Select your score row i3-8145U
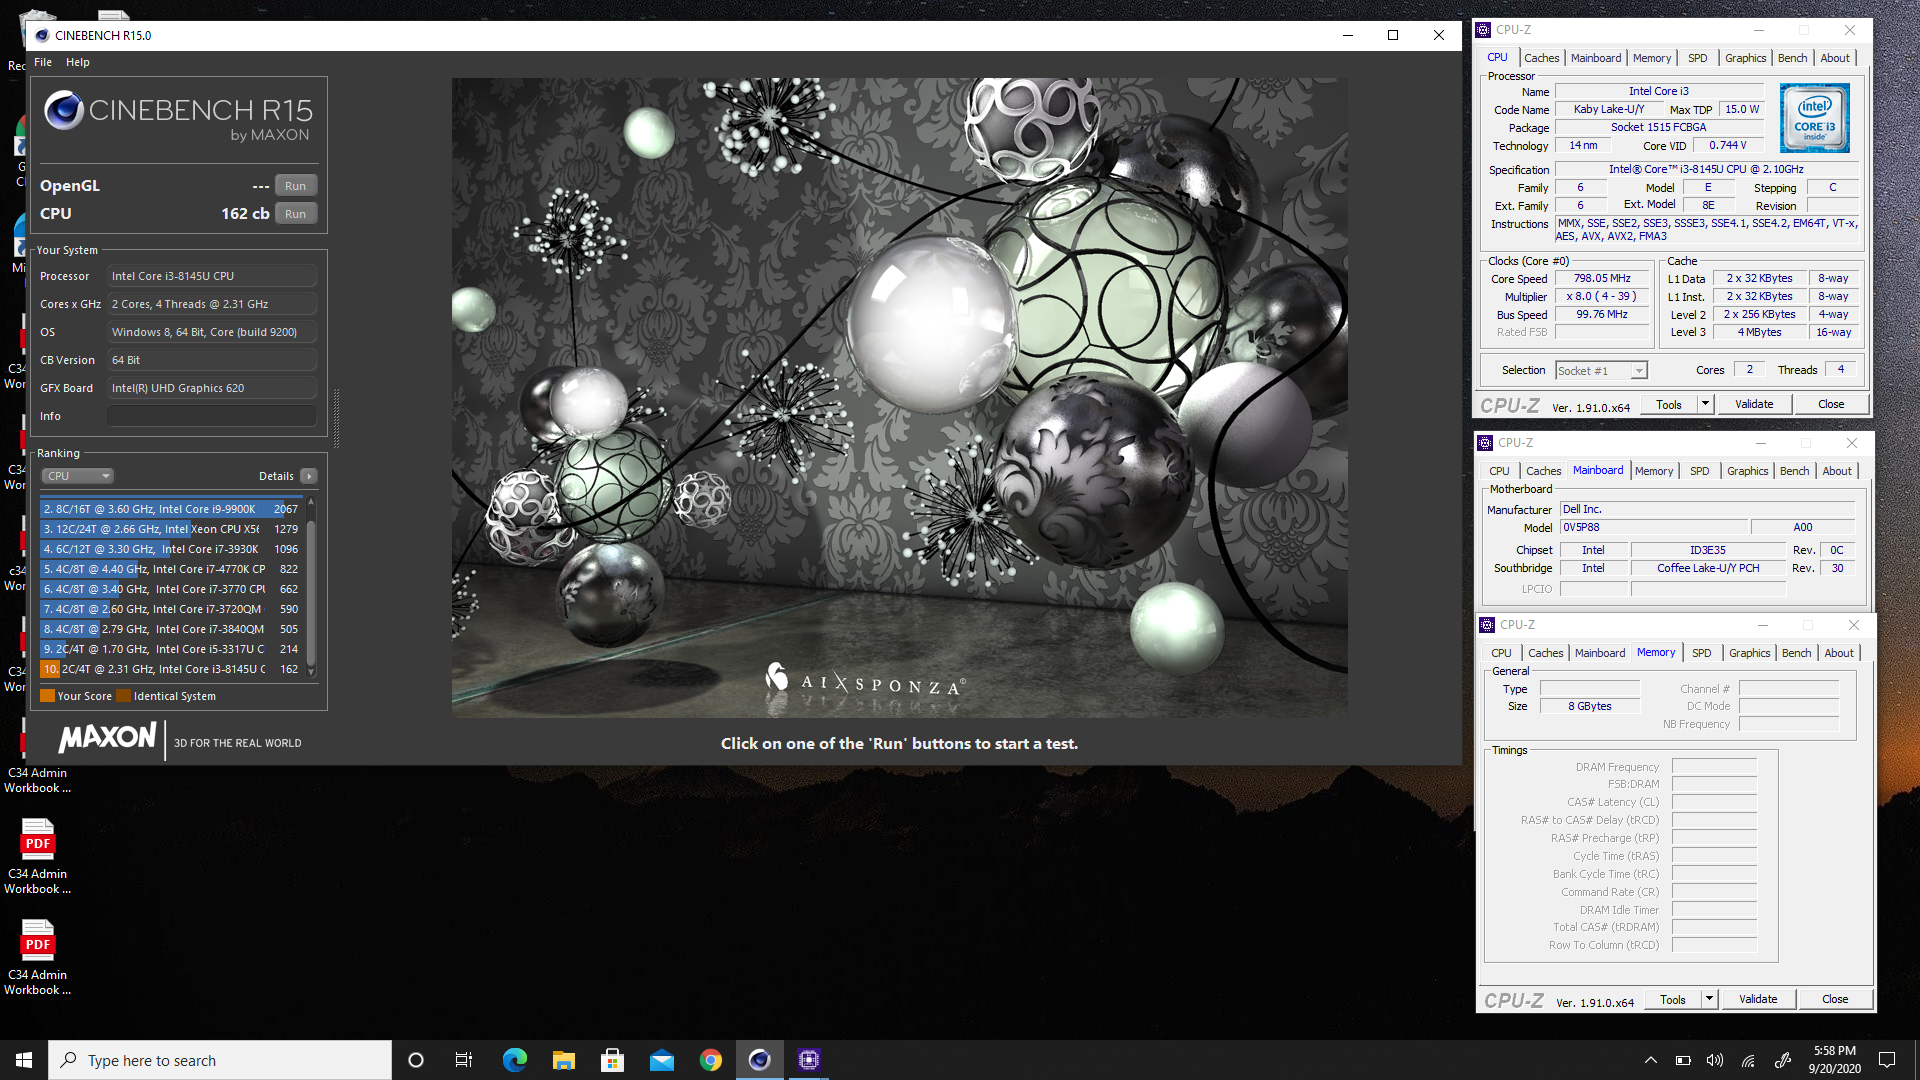 (170, 669)
